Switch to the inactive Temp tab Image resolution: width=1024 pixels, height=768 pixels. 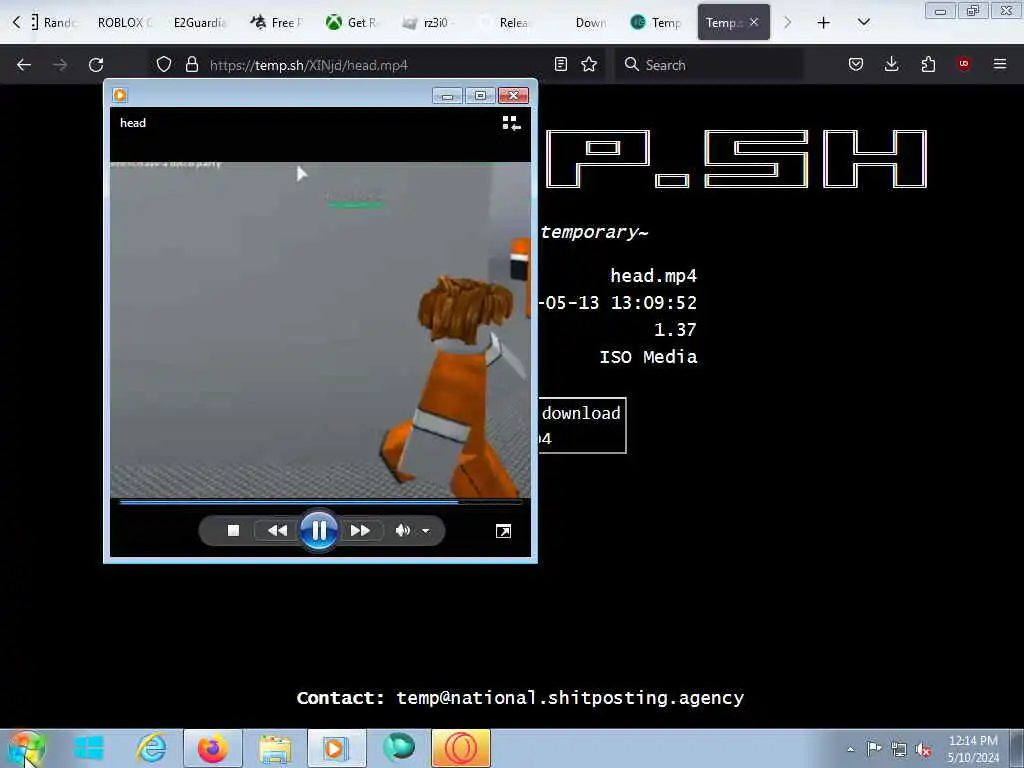[656, 23]
